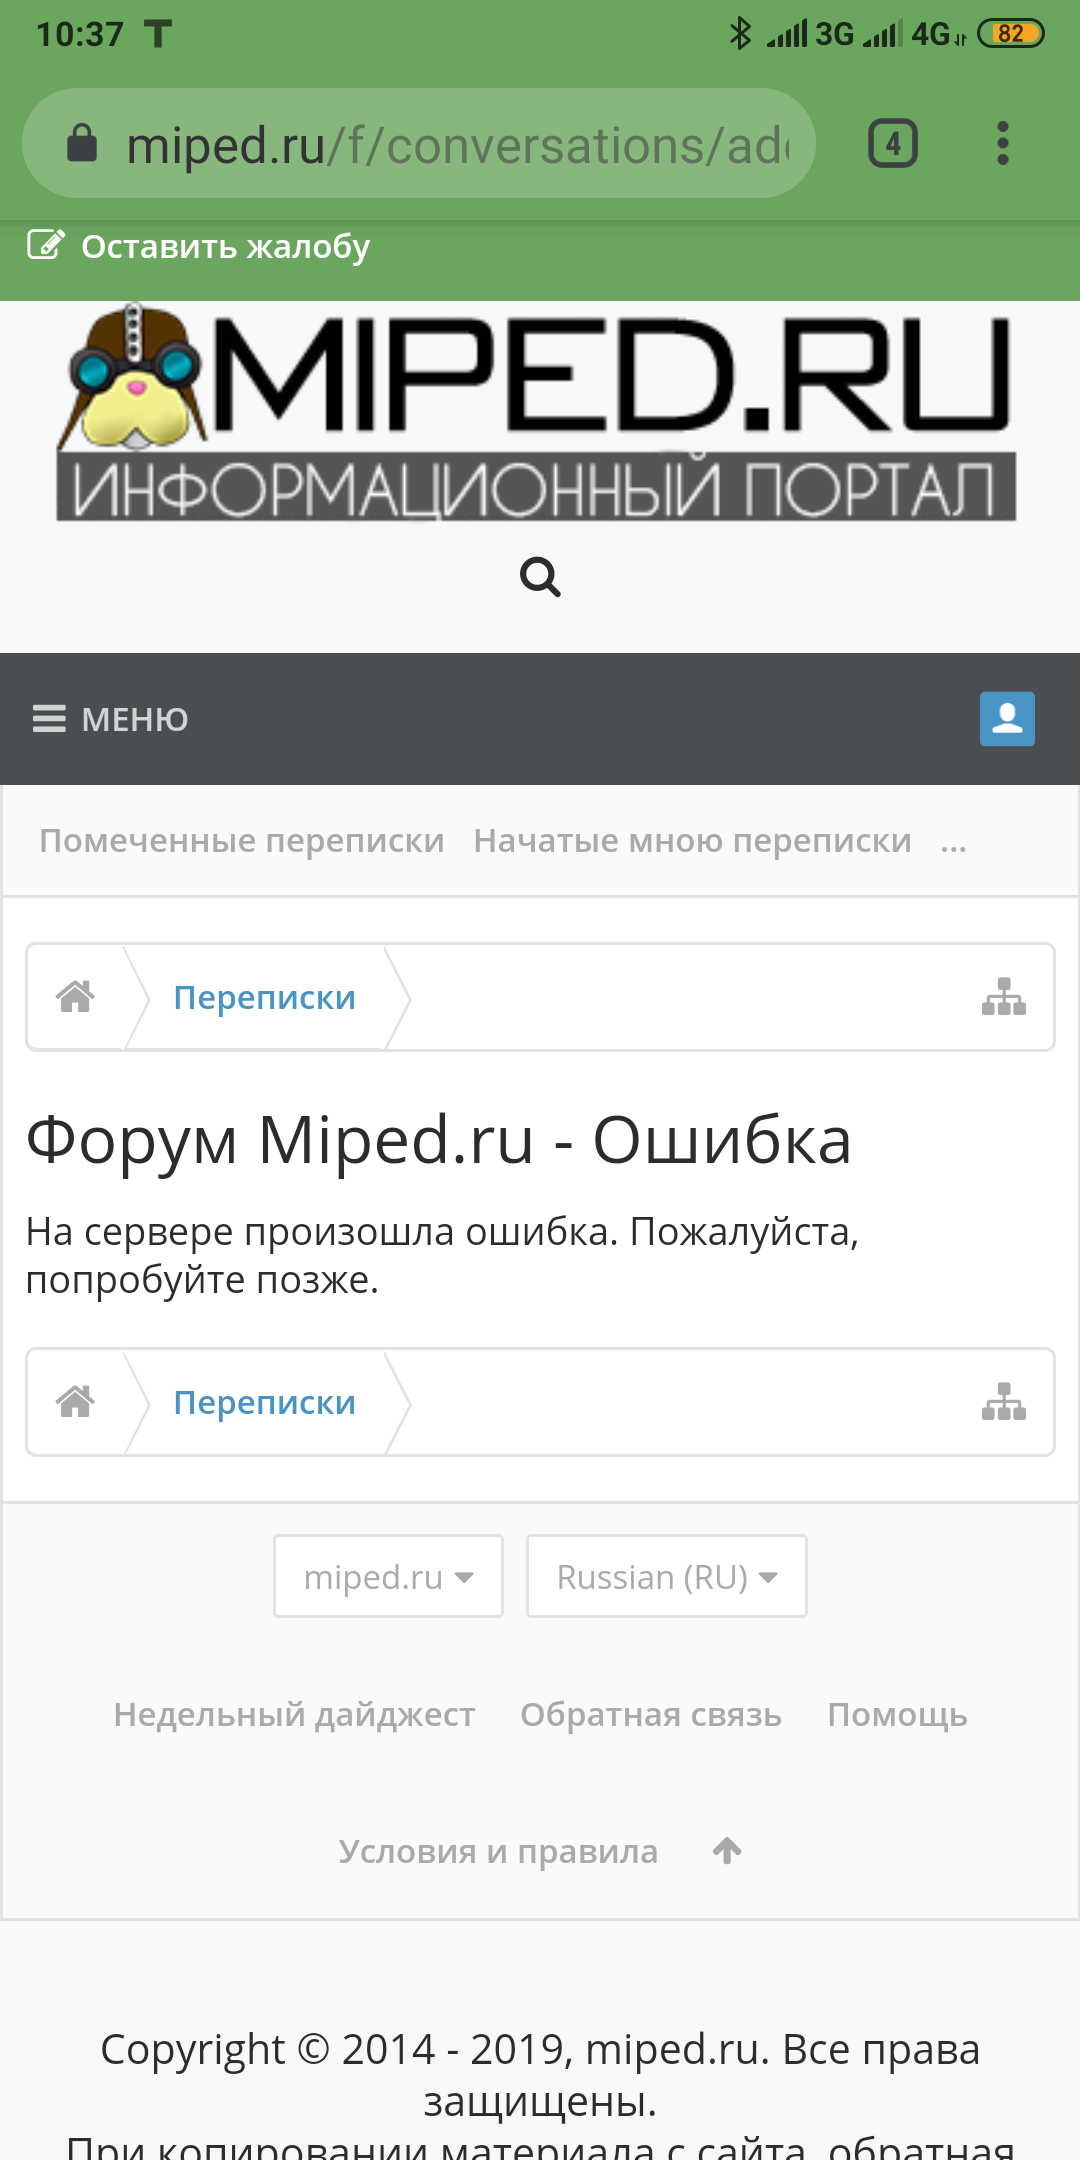Viewport: 1080px width, 2160px height.
Task: Tap the Форум Miped.ru - Ошибка heading
Action: [x=438, y=1141]
